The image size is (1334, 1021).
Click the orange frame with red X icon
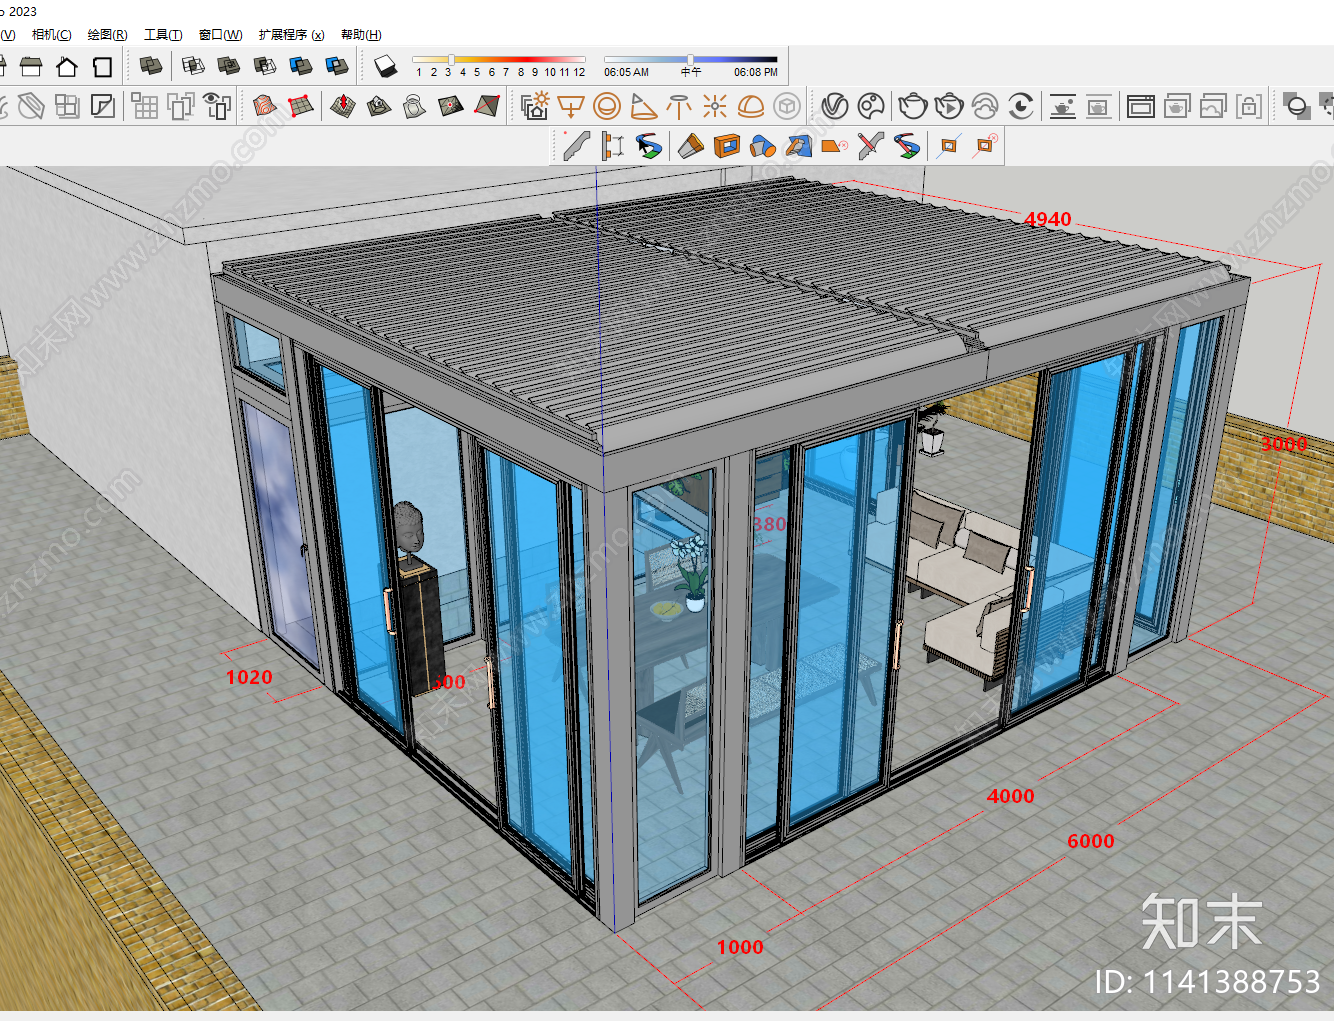[x=986, y=146]
